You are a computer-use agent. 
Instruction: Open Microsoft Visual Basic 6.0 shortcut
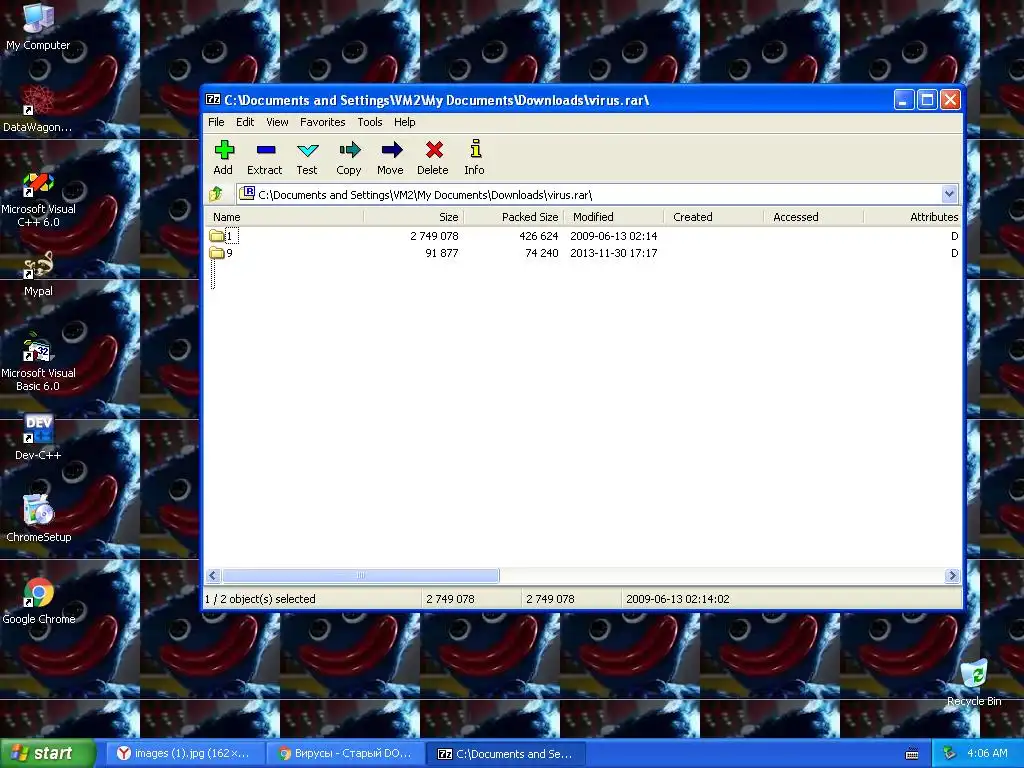click(x=38, y=362)
